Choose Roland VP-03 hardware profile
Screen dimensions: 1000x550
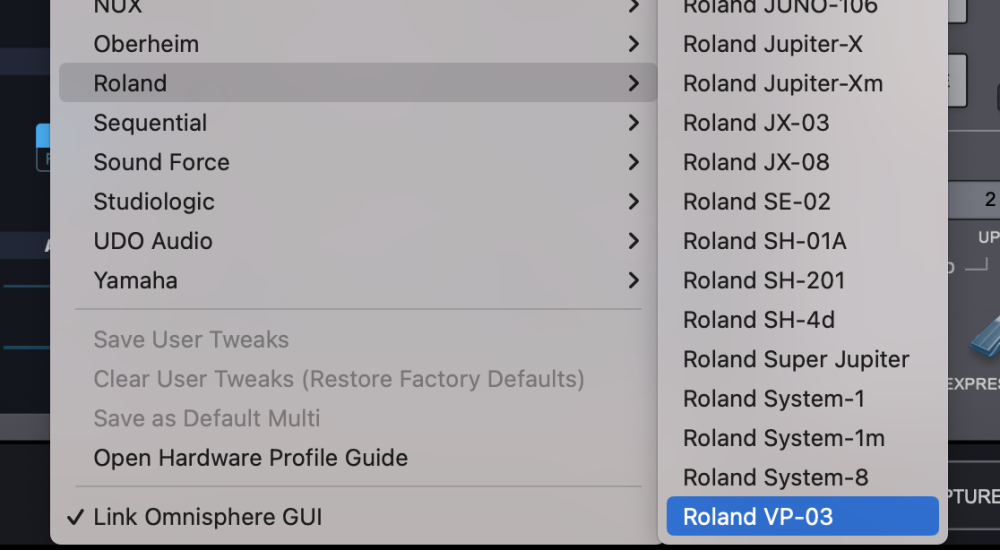(758, 517)
